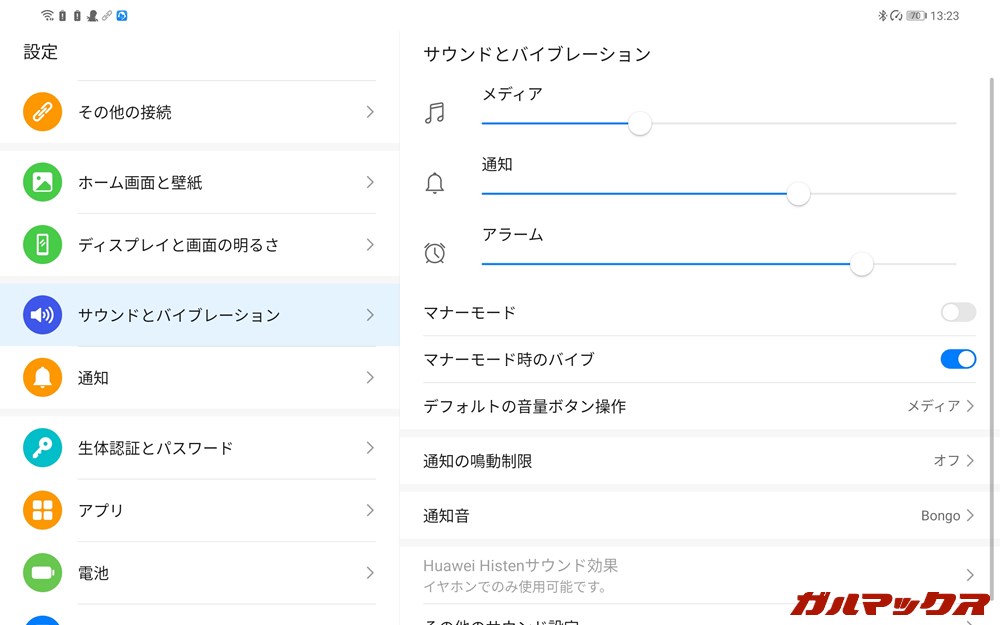This screenshot has height=625, width=1000.
Task: Disable the マナーモード時のバイブ toggle
Action: 957,359
